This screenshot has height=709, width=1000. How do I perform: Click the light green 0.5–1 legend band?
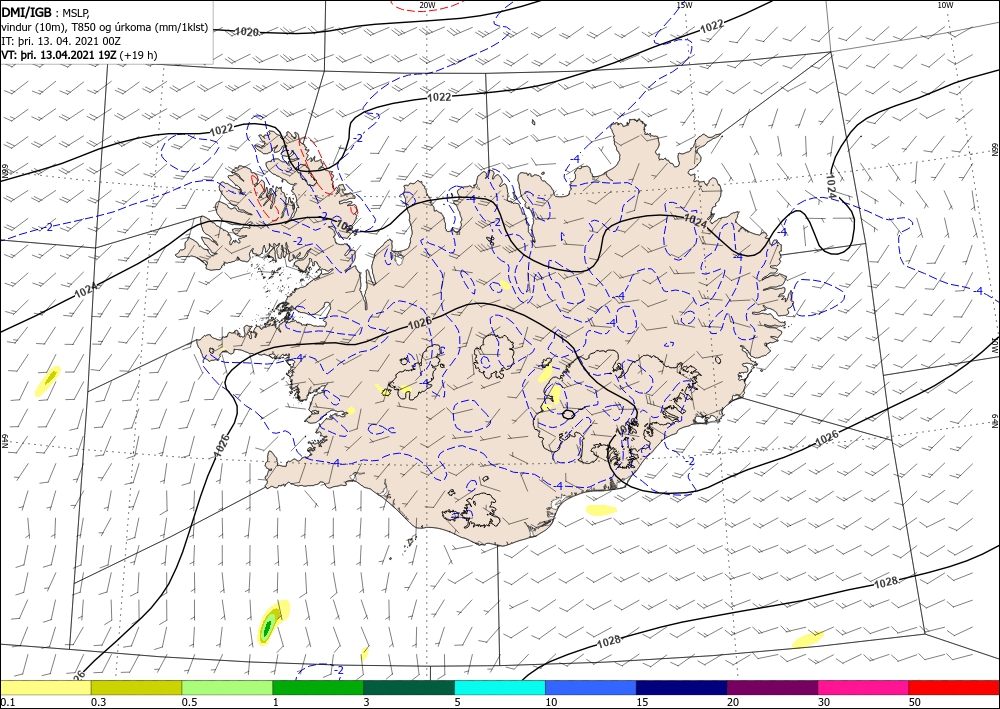tap(227, 687)
